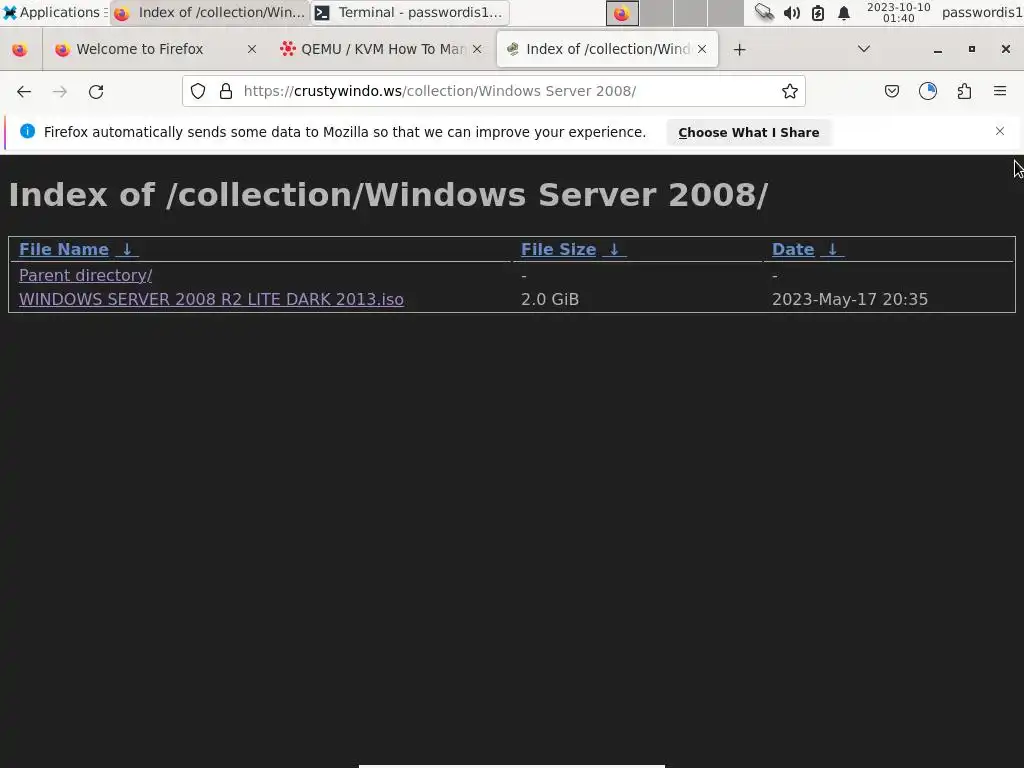The height and width of the screenshot is (768, 1024).
Task: Open the clock showing 2023-10-10
Action: [x=898, y=12]
